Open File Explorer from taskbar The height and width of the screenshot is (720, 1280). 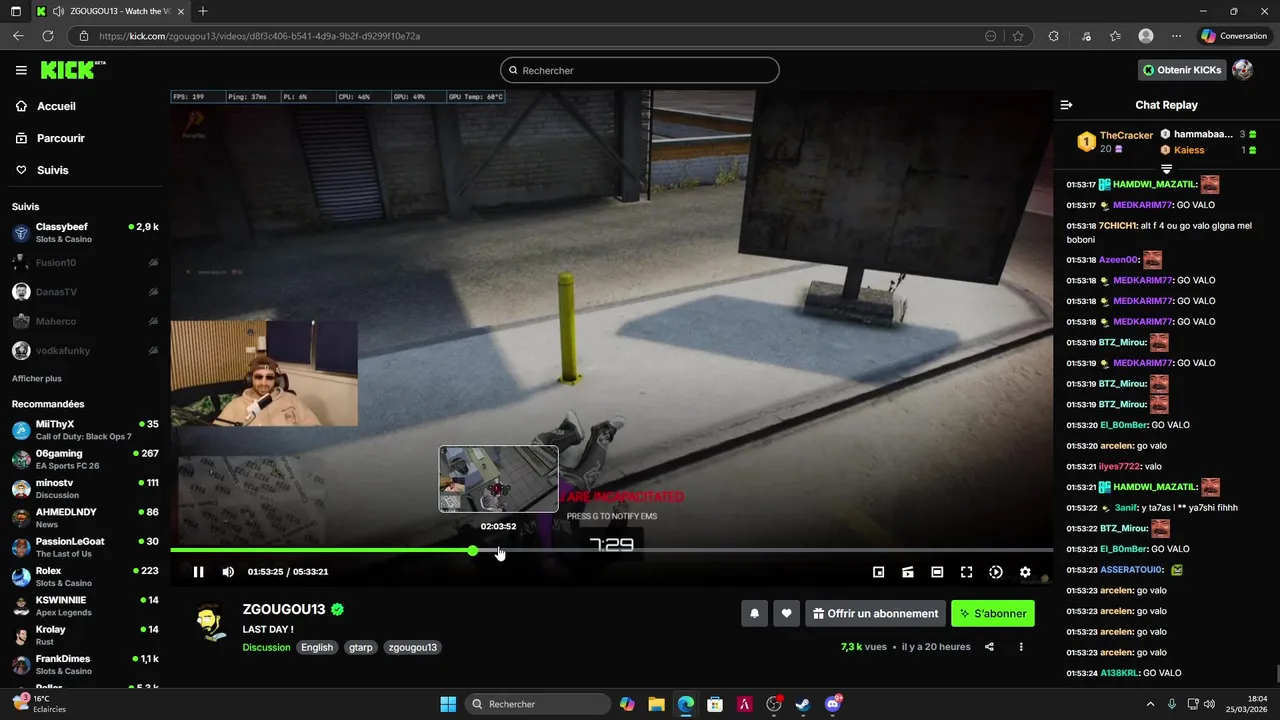point(656,704)
